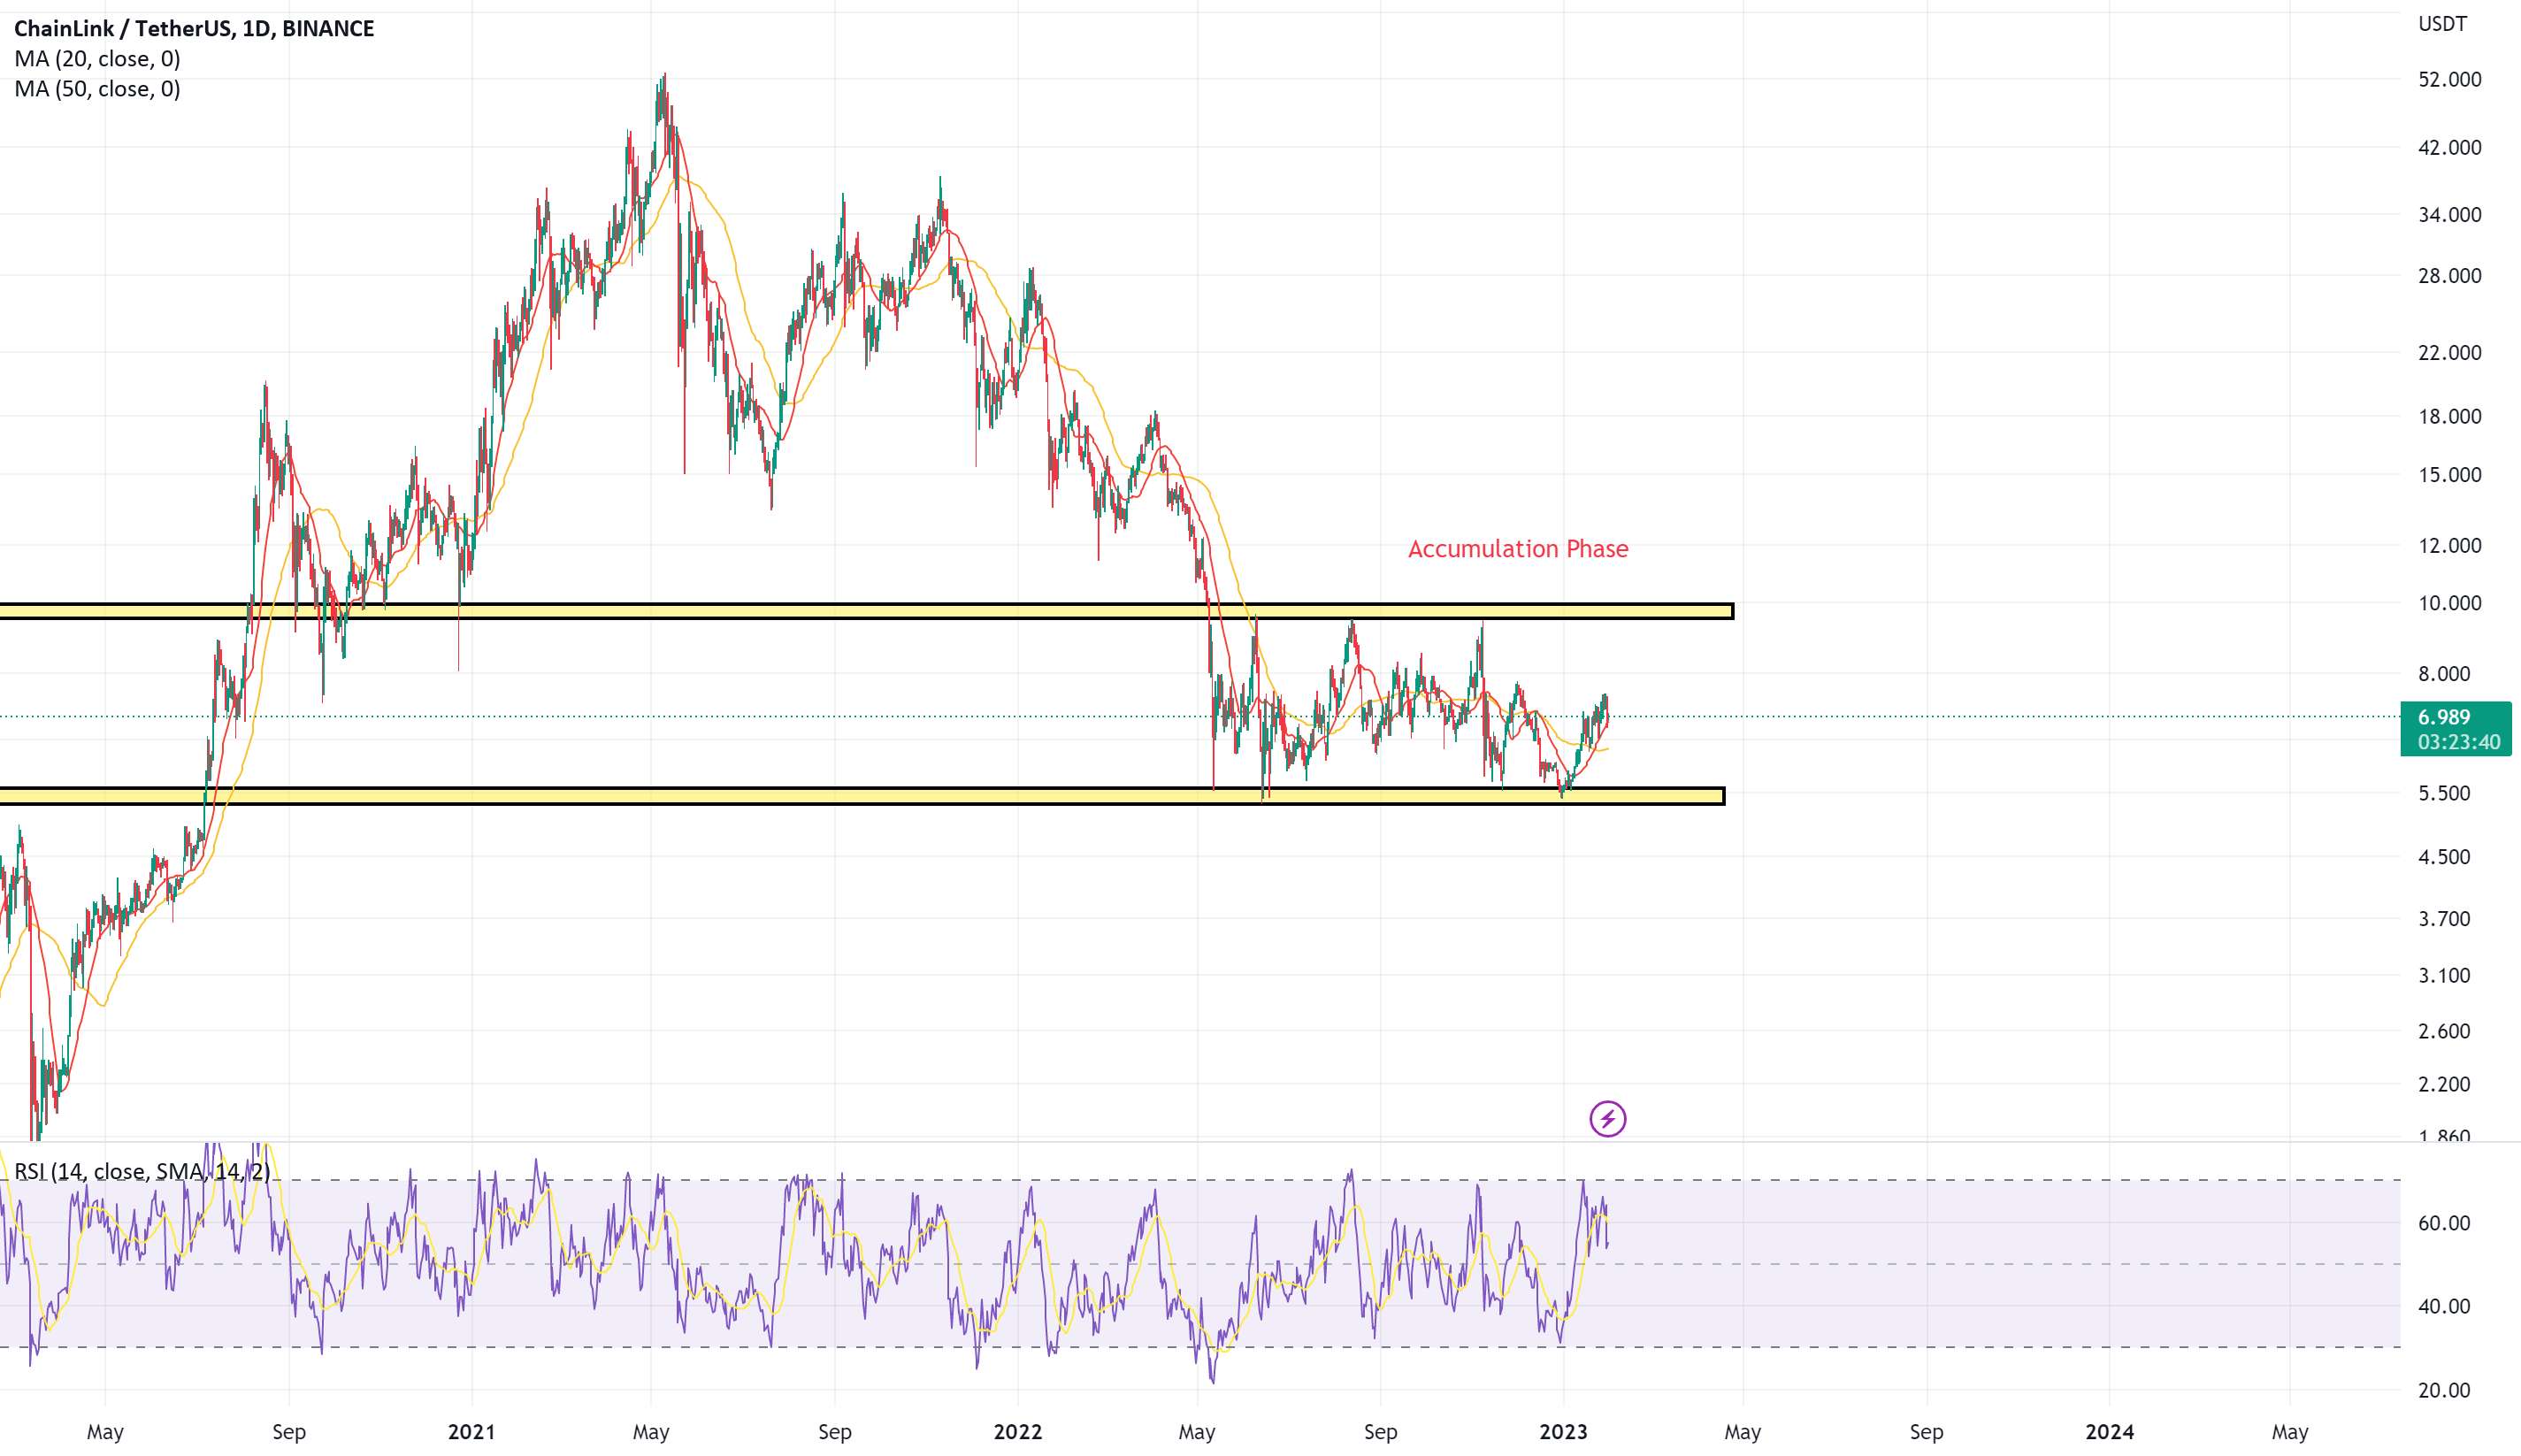2521x1456 pixels.
Task: Click the 3.700 price axis label
Action: (2444, 919)
